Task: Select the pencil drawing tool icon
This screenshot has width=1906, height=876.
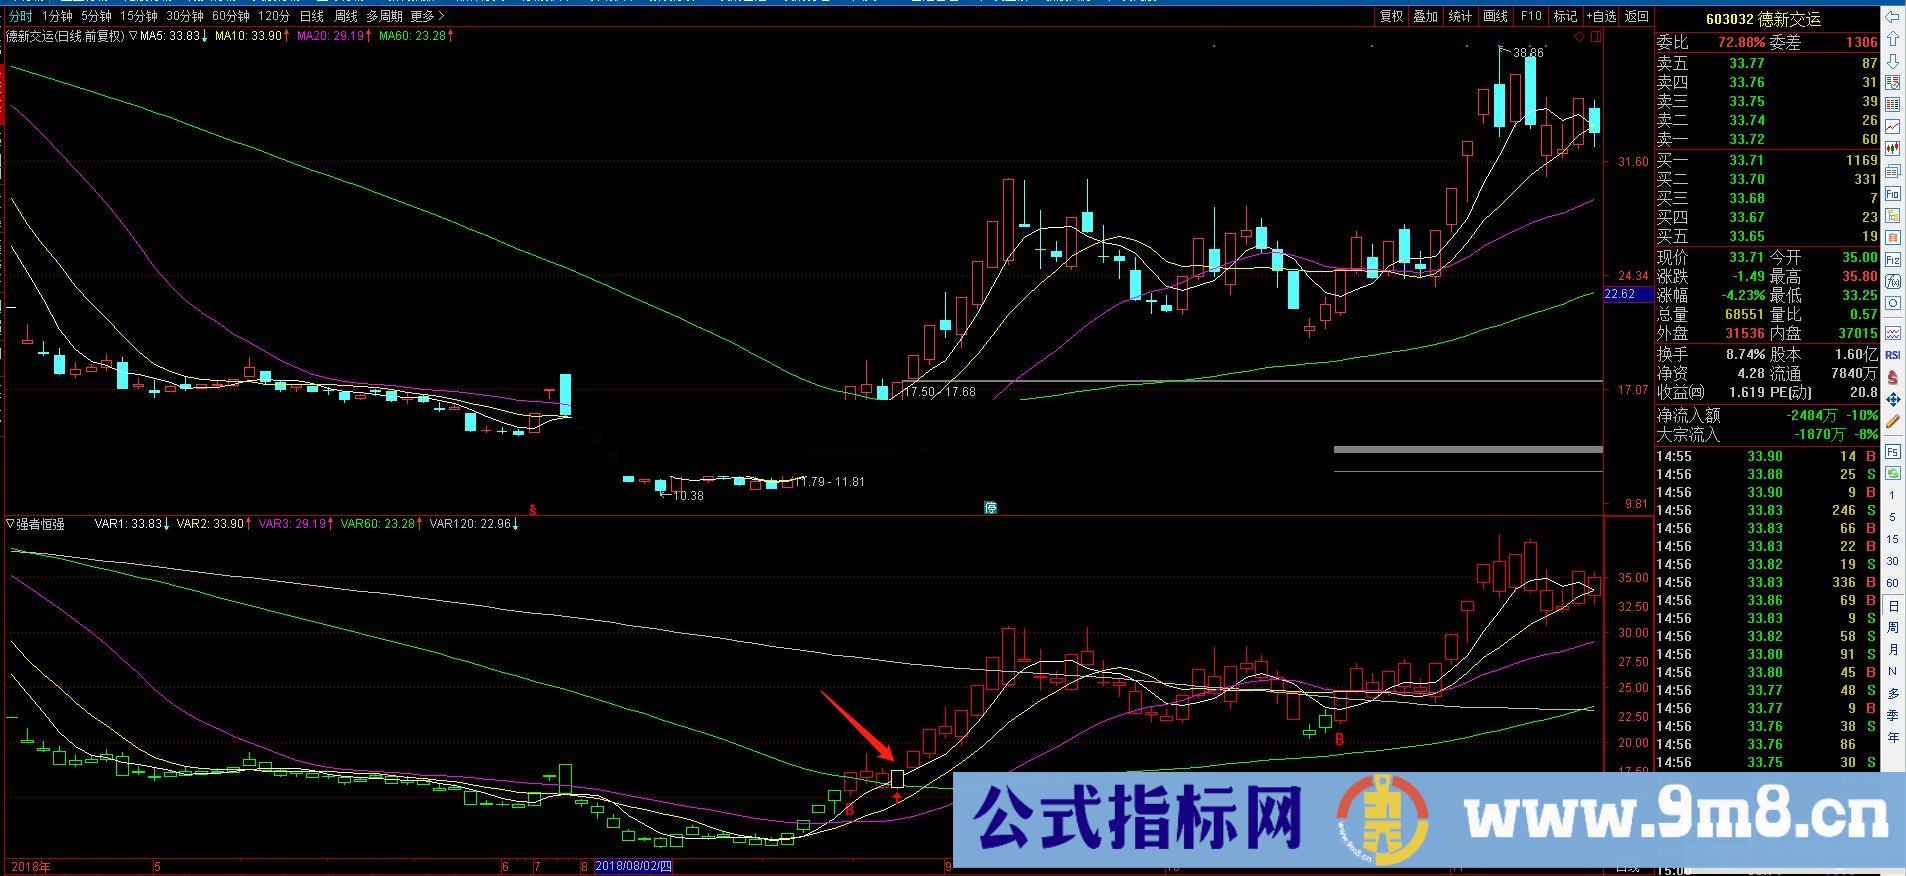Action: point(1893,422)
